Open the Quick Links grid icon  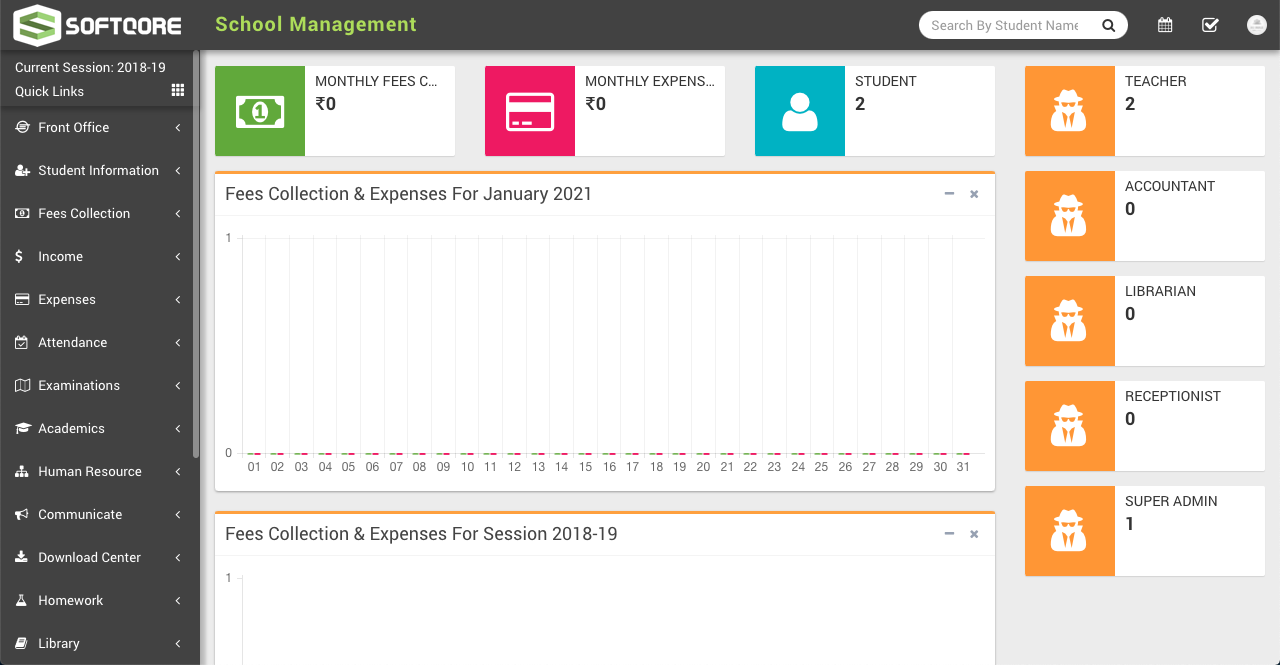(178, 90)
